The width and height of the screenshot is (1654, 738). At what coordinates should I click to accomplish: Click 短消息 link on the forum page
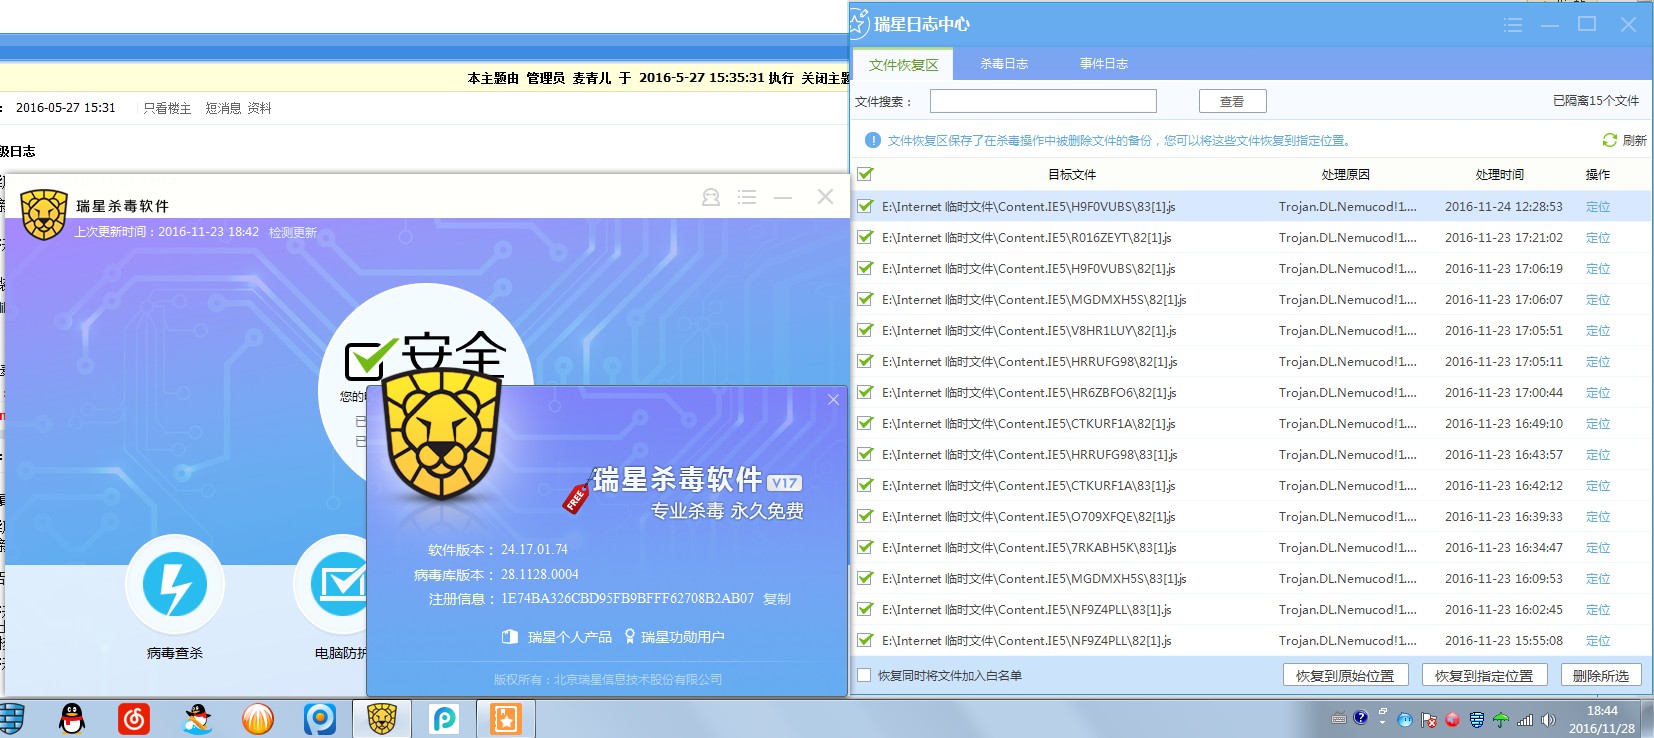point(224,108)
